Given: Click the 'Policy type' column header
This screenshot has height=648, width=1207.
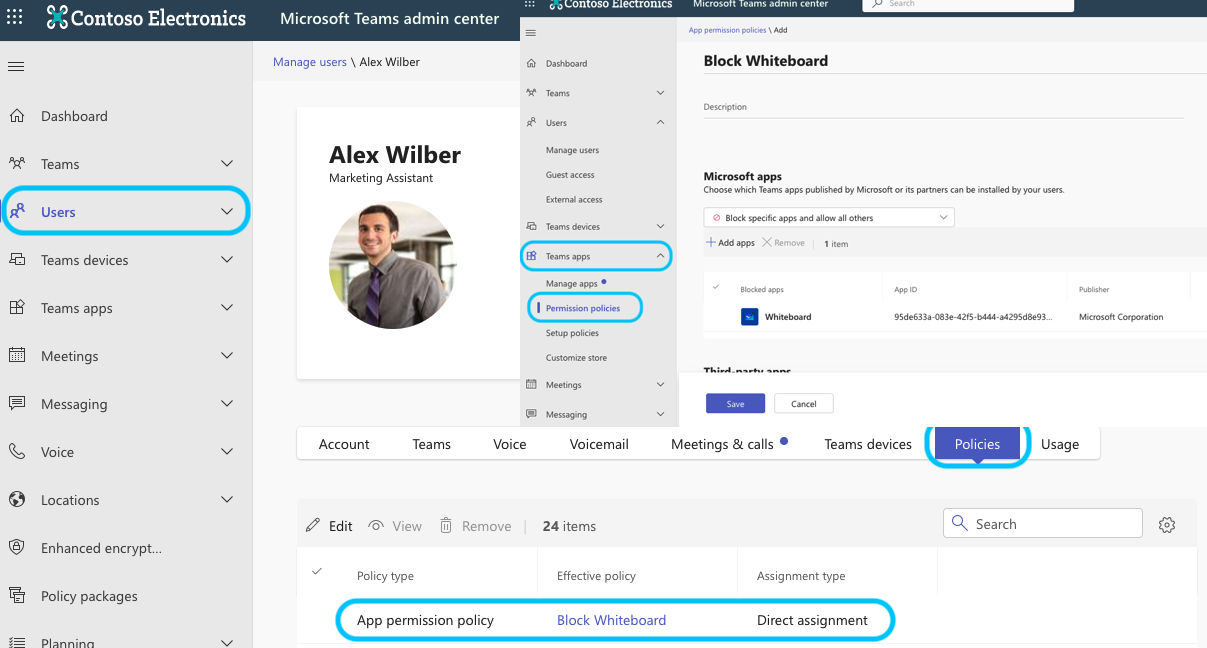Looking at the screenshot, I should point(385,576).
